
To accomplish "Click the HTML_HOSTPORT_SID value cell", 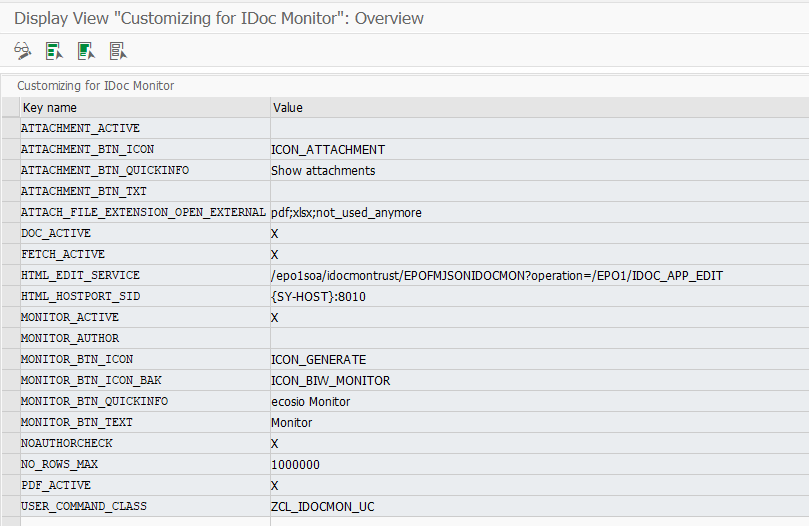I will coord(540,297).
